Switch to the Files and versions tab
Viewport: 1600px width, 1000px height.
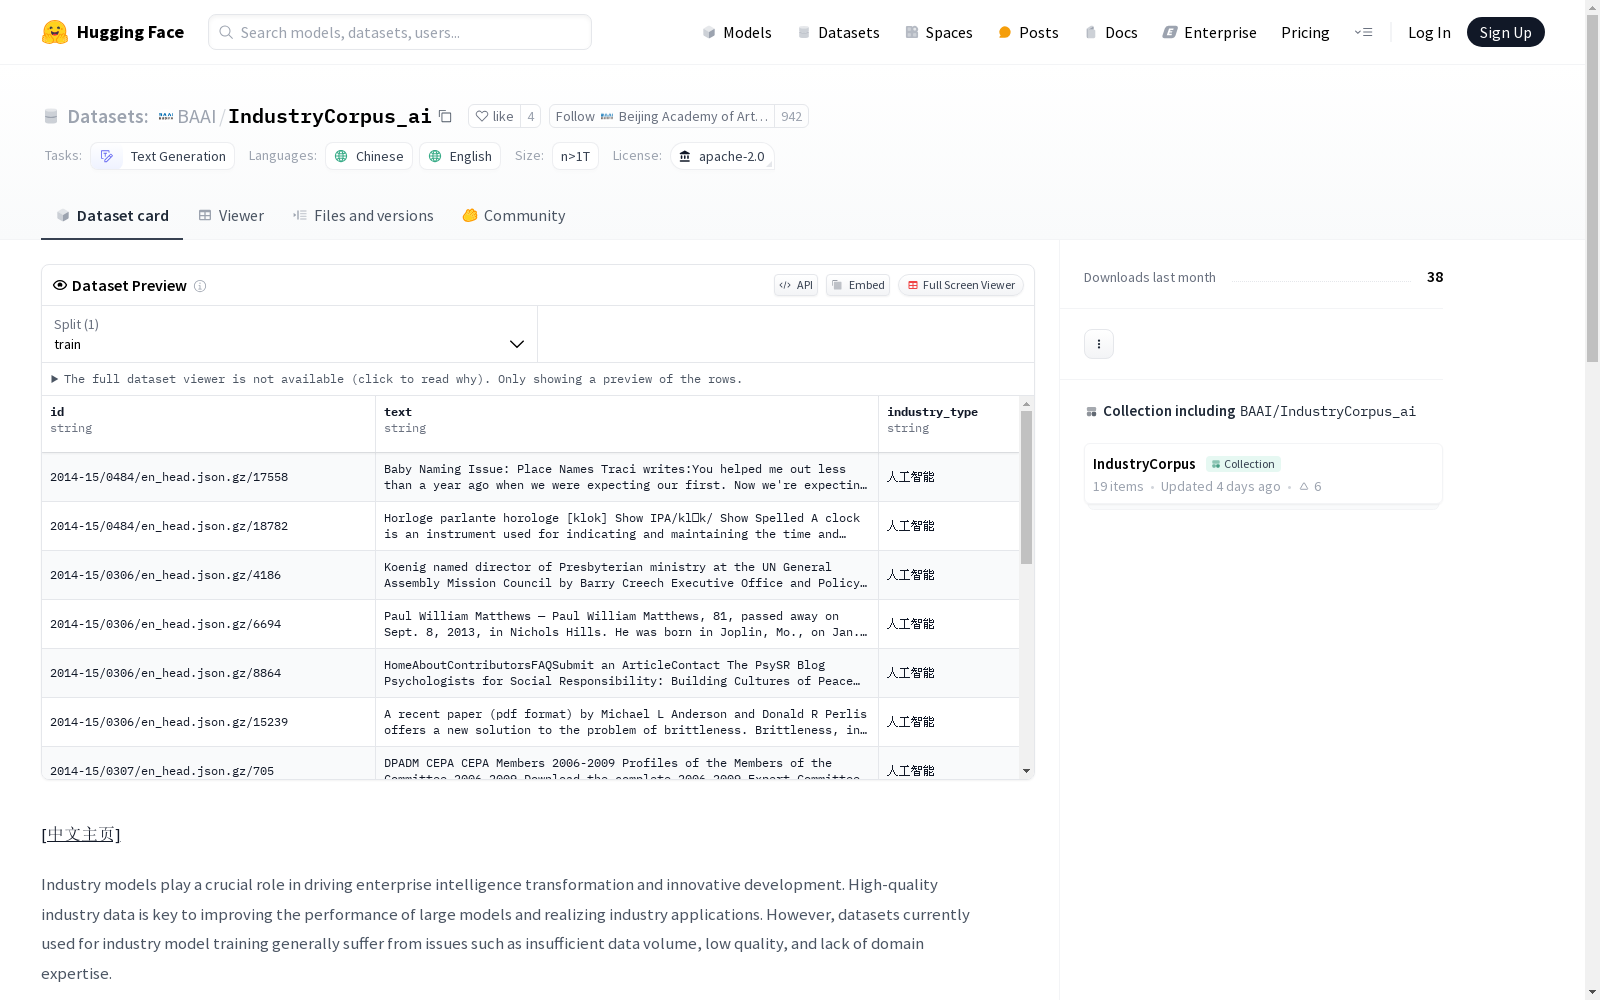[363, 216]
